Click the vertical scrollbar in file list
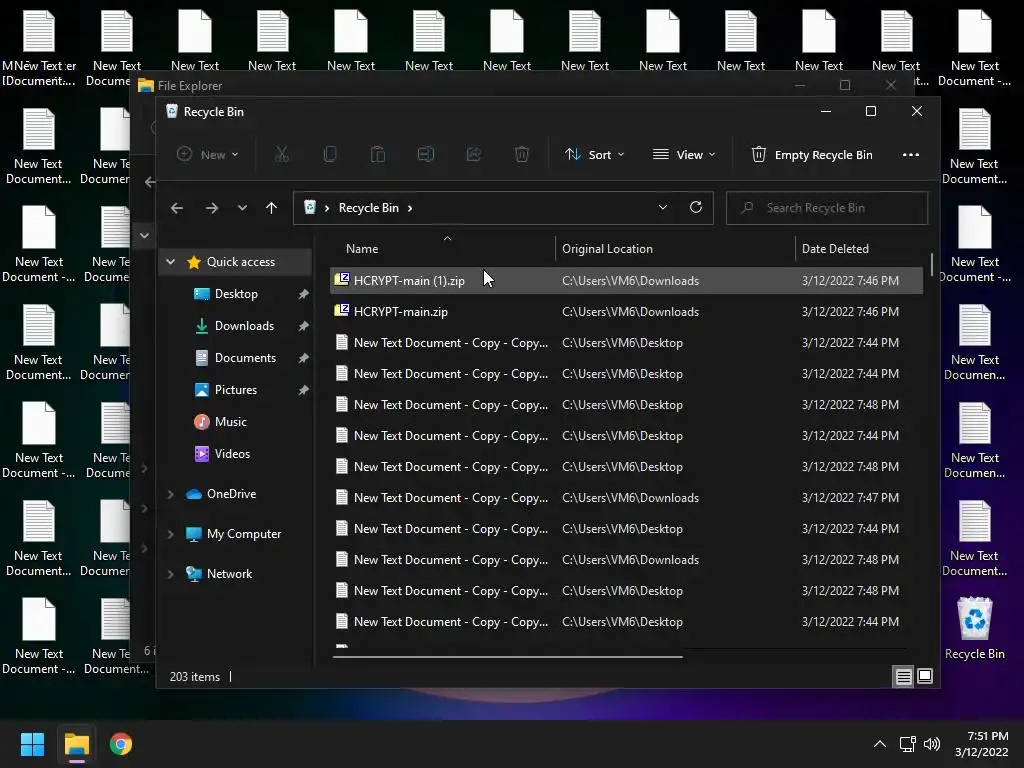 [931, 264]
